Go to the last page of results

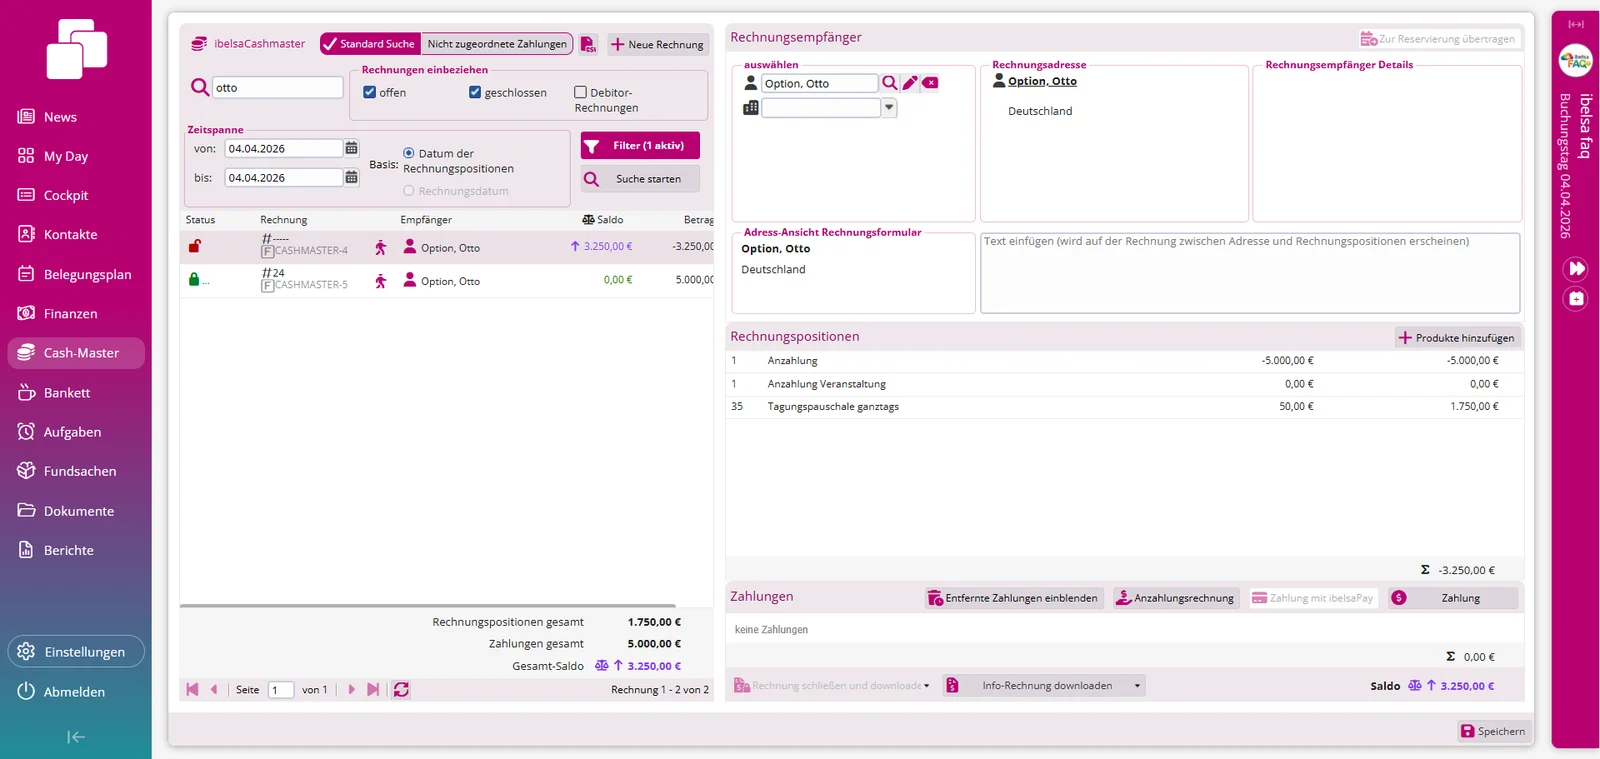pyautogui.click(x=373, y=689)
